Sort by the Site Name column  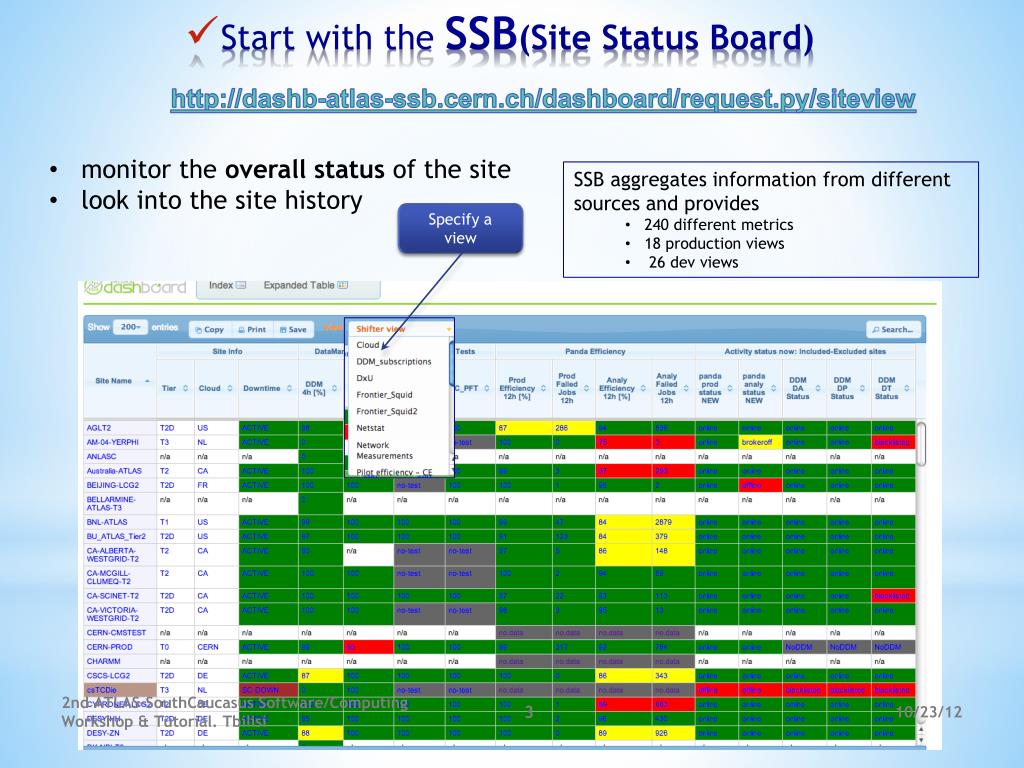120,381
